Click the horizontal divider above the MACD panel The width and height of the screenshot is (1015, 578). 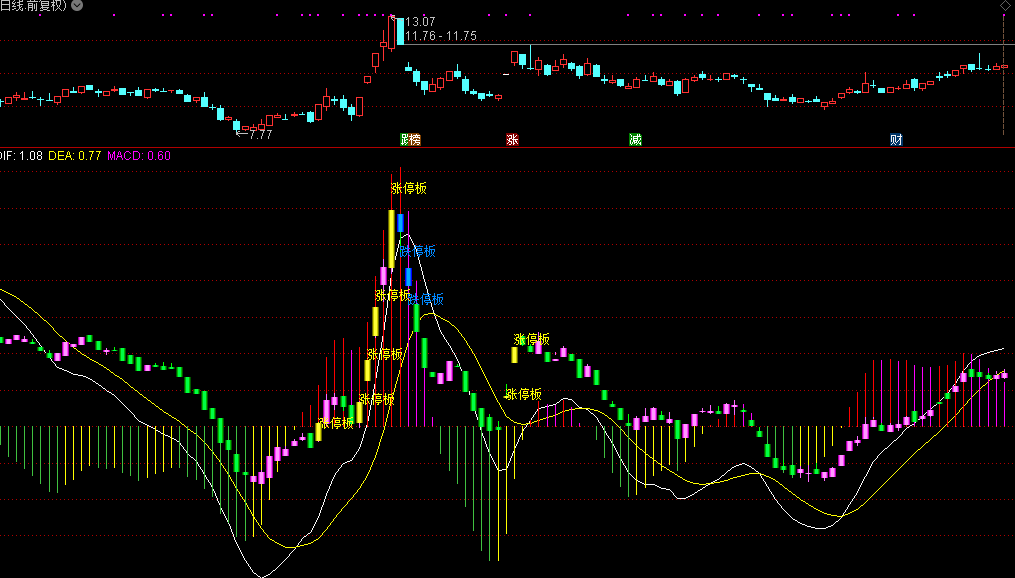500,146
